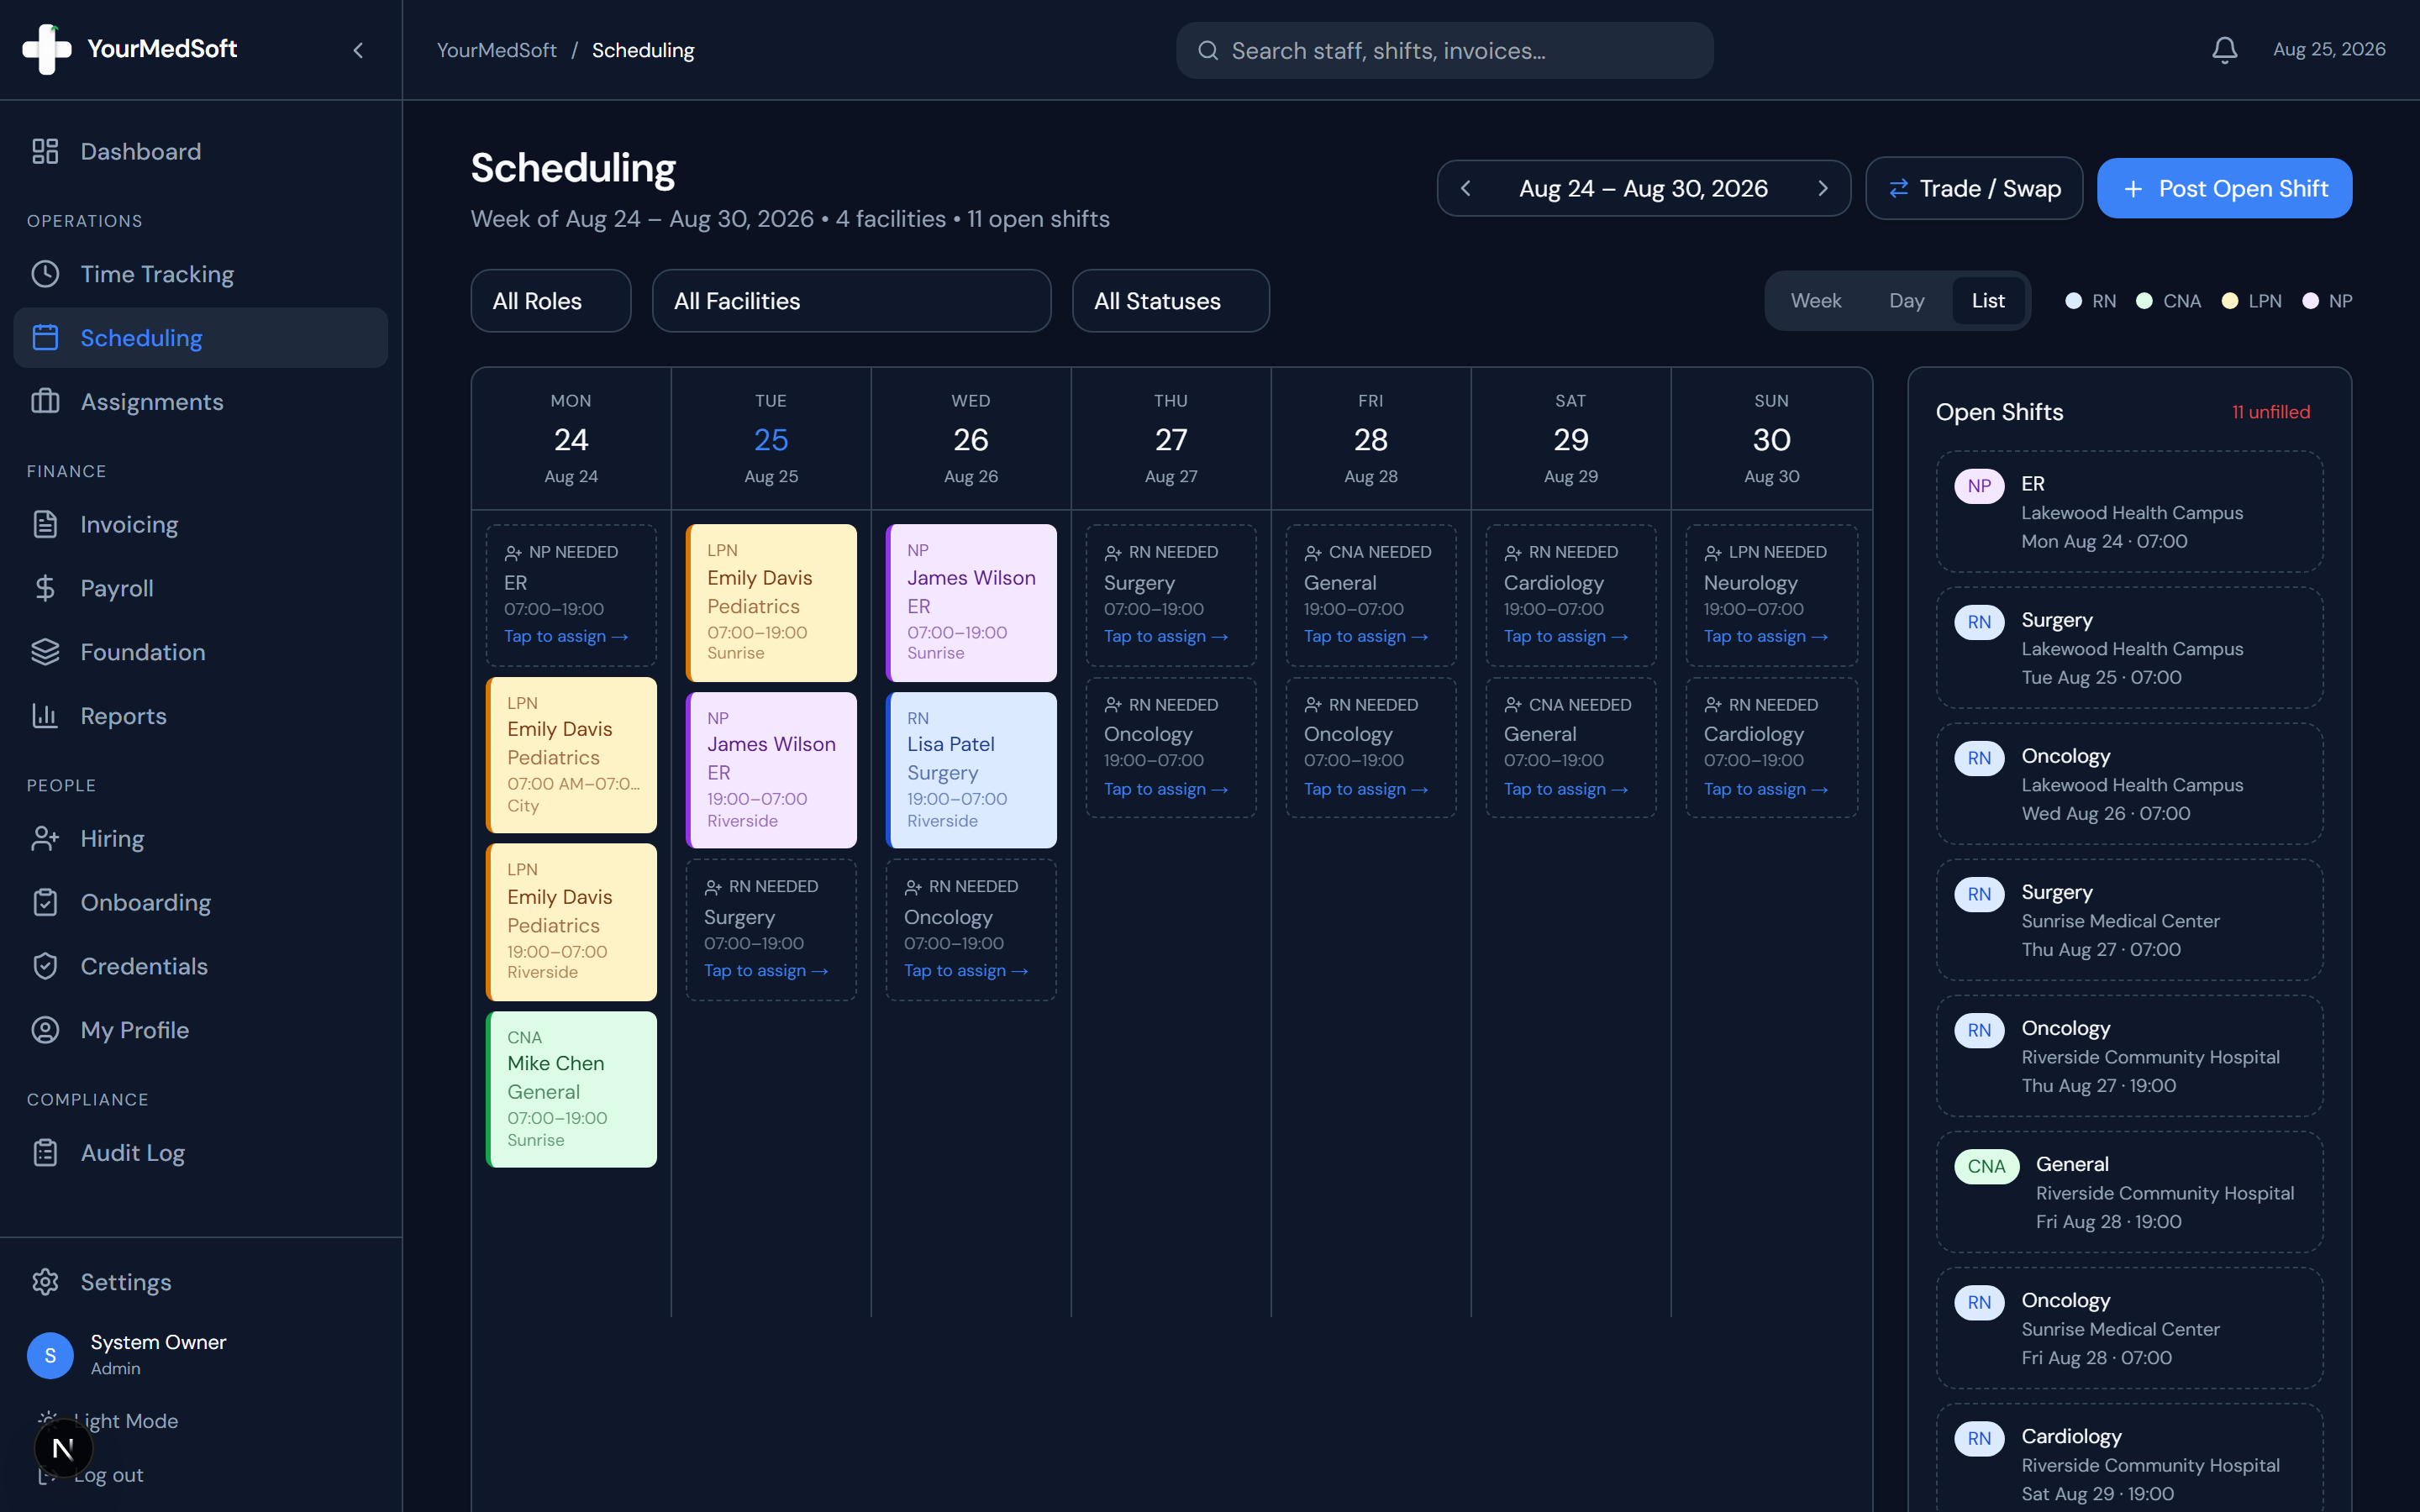Select Tuesday 25 column header
The height and width of the screenshot is (1512, 2420).
click(771, 439)
